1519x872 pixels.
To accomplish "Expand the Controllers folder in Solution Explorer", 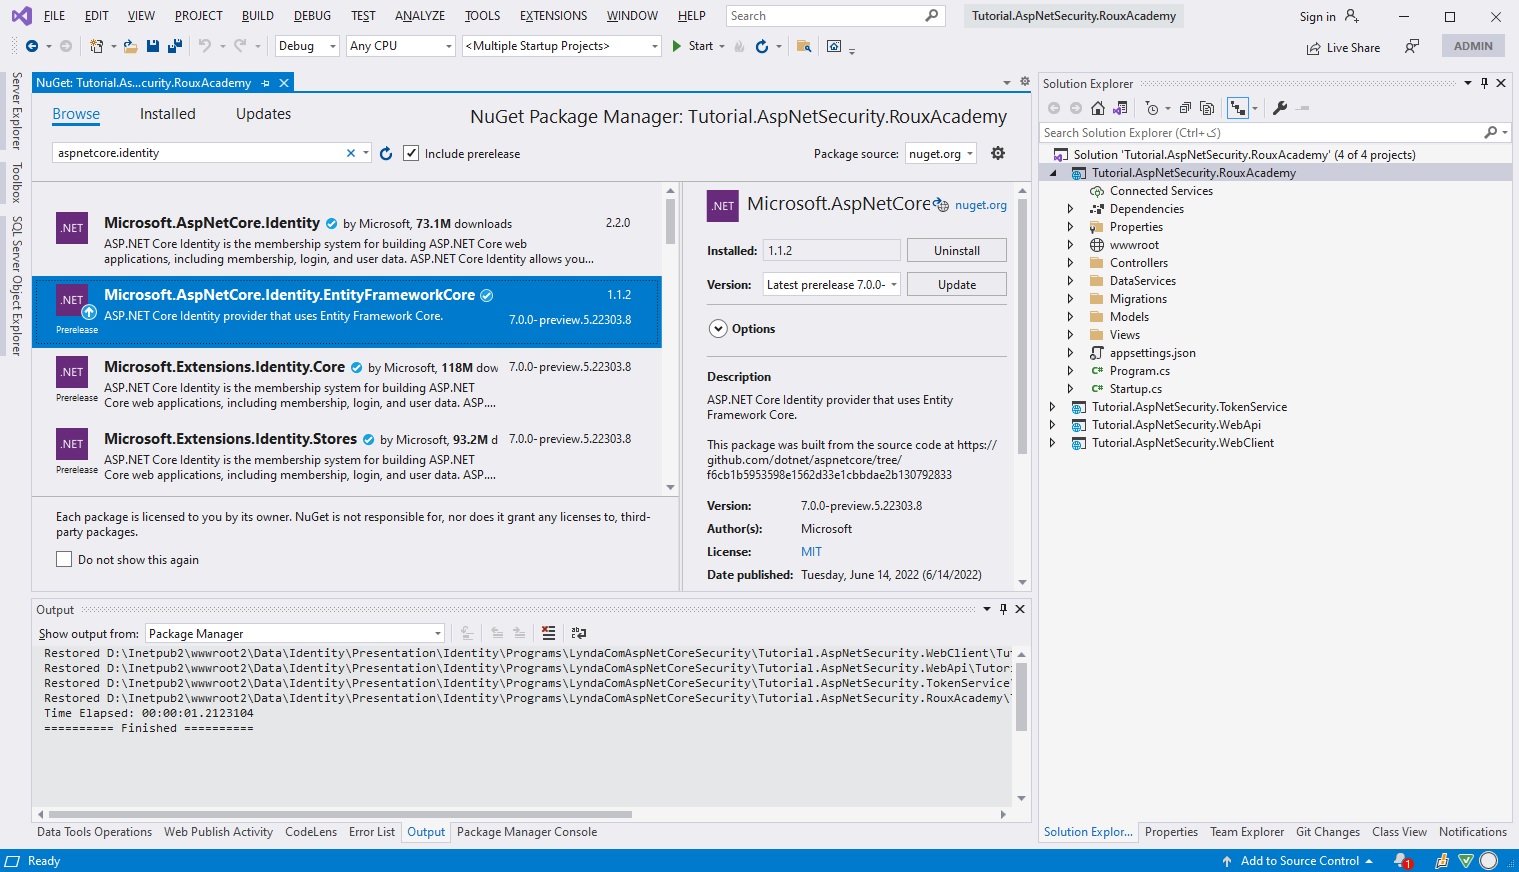I will click(1070, 262).
